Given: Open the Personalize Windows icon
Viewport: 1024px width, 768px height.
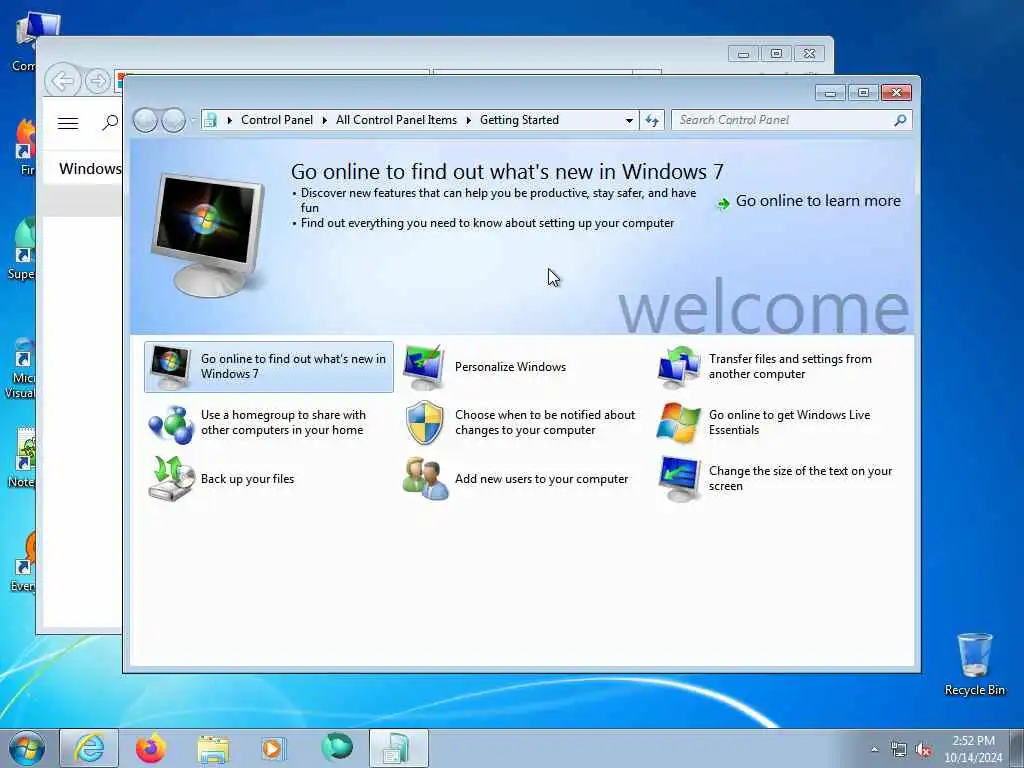Looking at the screenshot, I should [424, 367].
